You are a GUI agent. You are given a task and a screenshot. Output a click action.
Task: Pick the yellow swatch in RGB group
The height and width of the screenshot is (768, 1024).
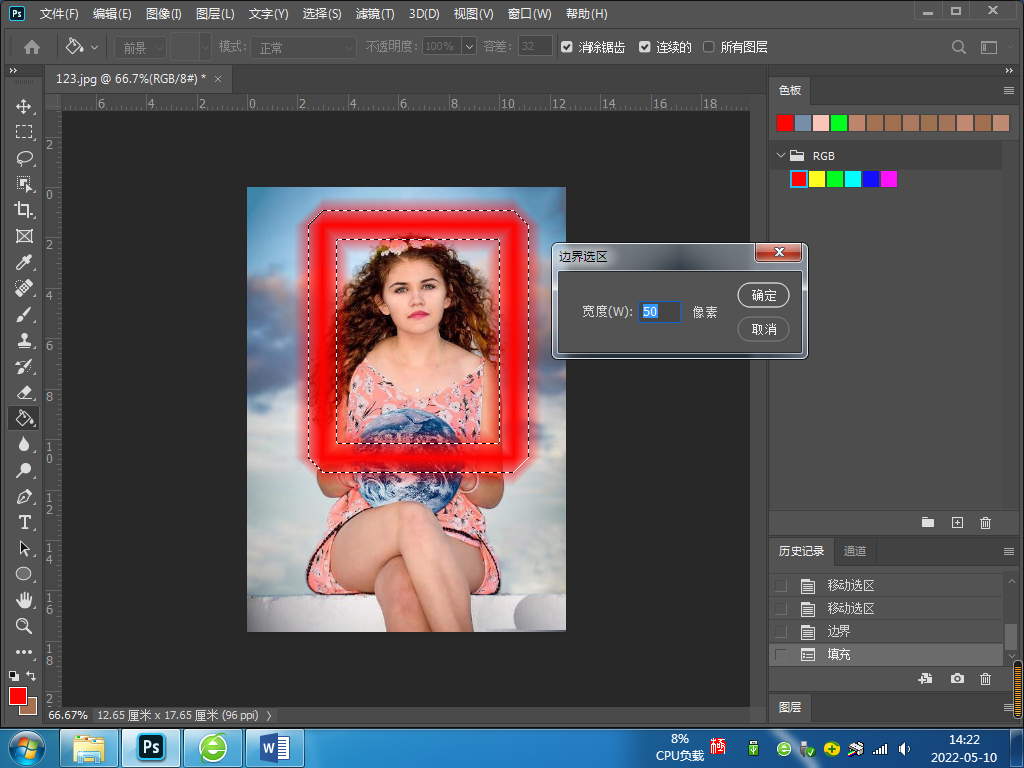[817, 179]
